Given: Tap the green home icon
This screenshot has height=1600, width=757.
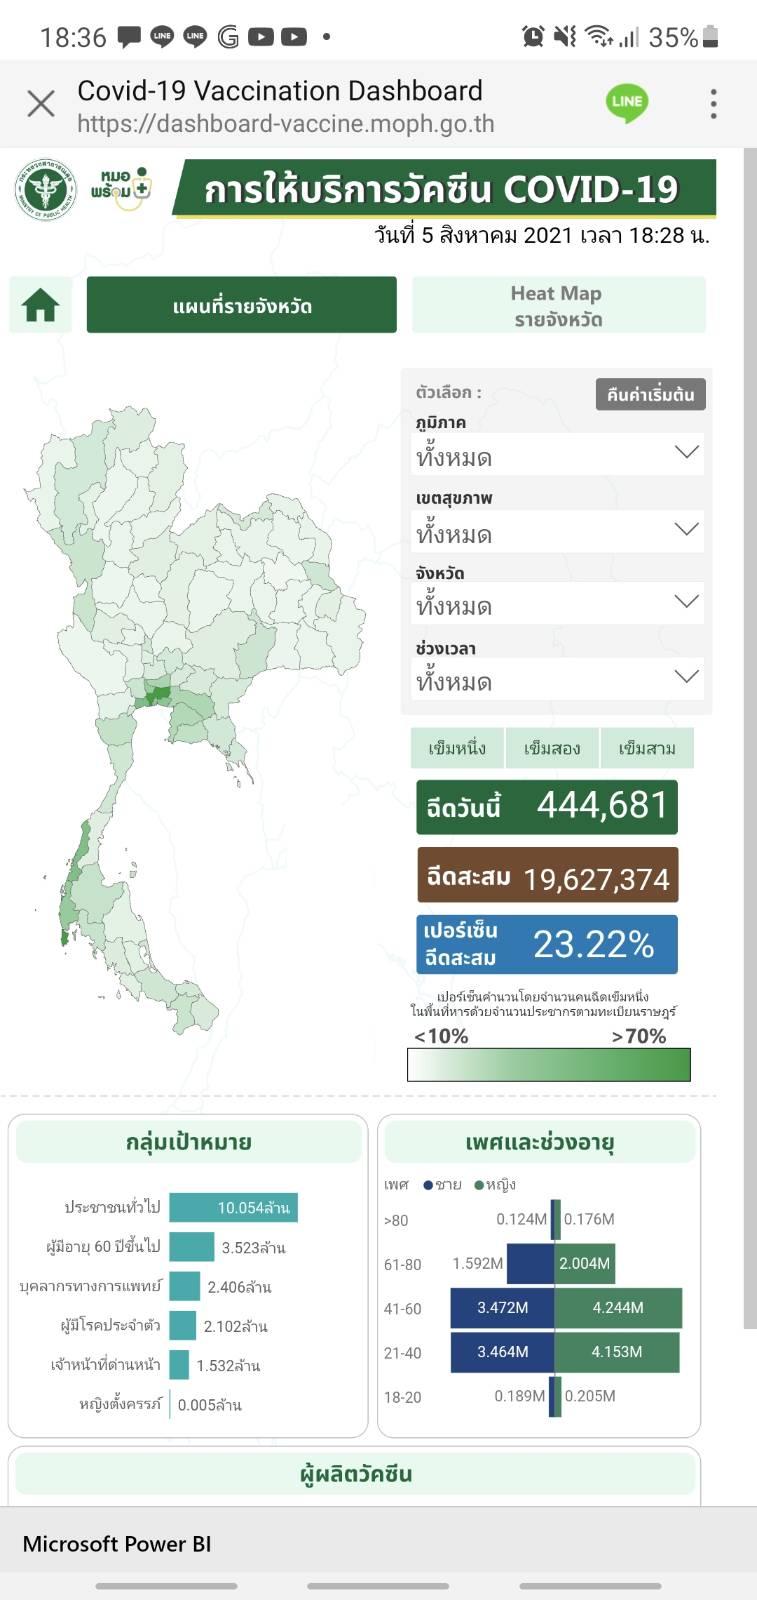Looking at the screenshot, I should (41, 305).
